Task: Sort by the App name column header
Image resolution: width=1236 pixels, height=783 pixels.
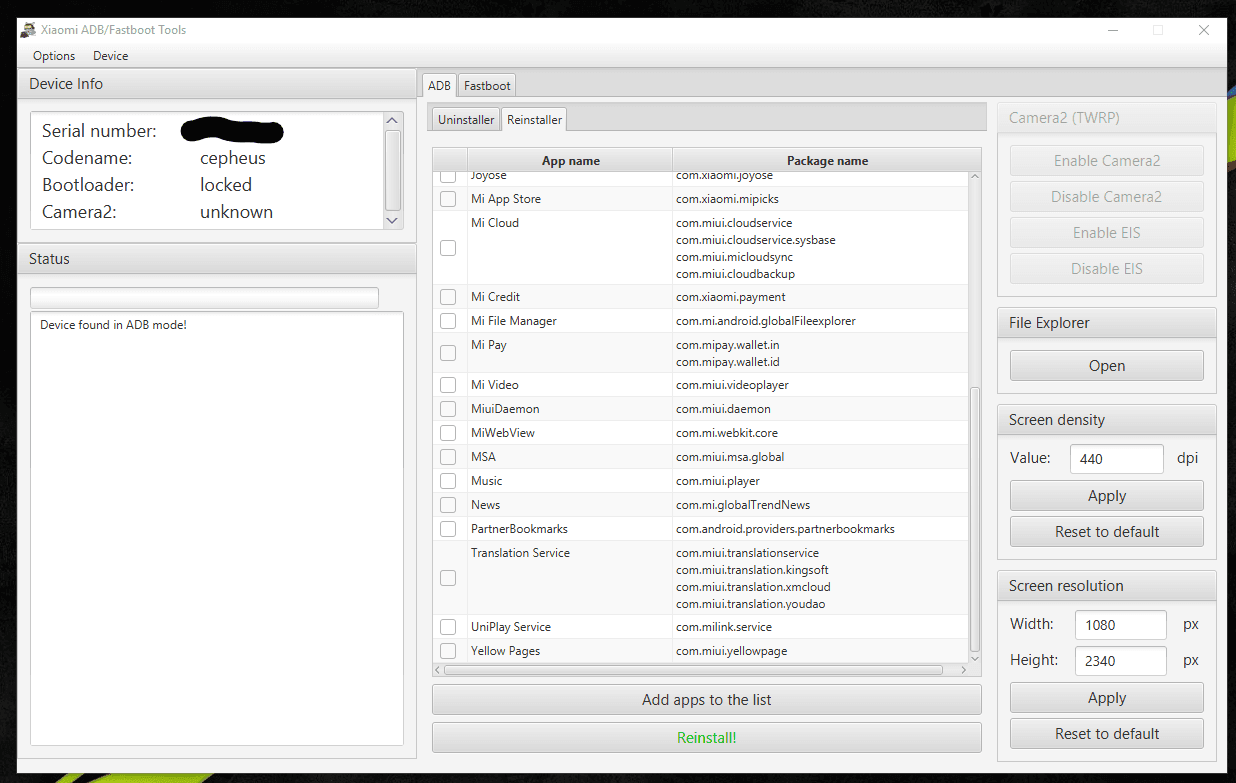Action: [570, 160]
